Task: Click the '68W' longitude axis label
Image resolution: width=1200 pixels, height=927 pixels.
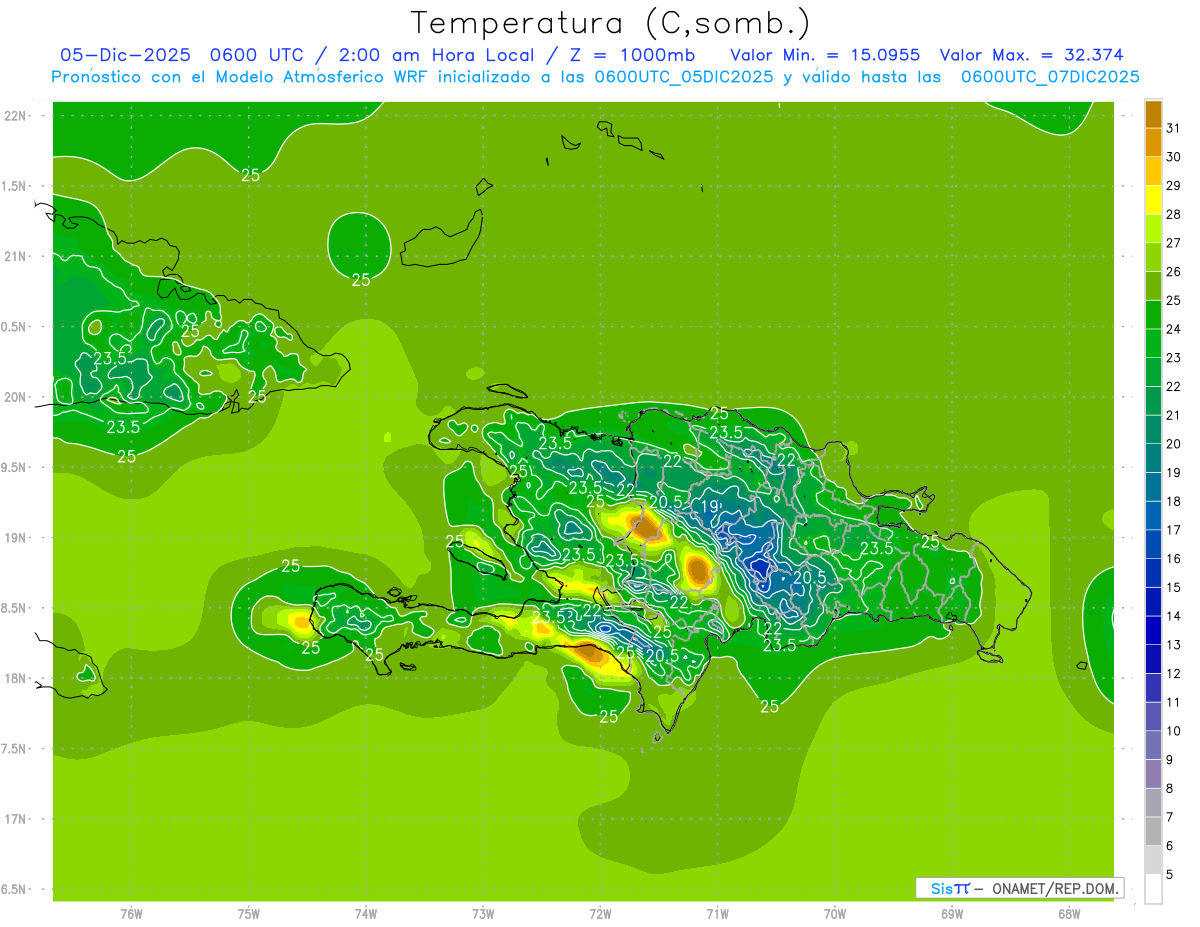Action: pyautogui.click(x=1069, y=914)
